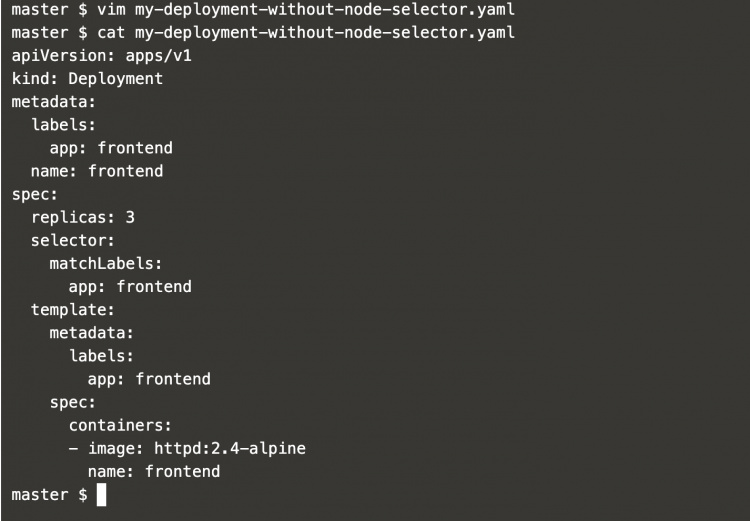Click the top-level metadata: key
Viewport: 750px width, 521px height.
(45, 101)
